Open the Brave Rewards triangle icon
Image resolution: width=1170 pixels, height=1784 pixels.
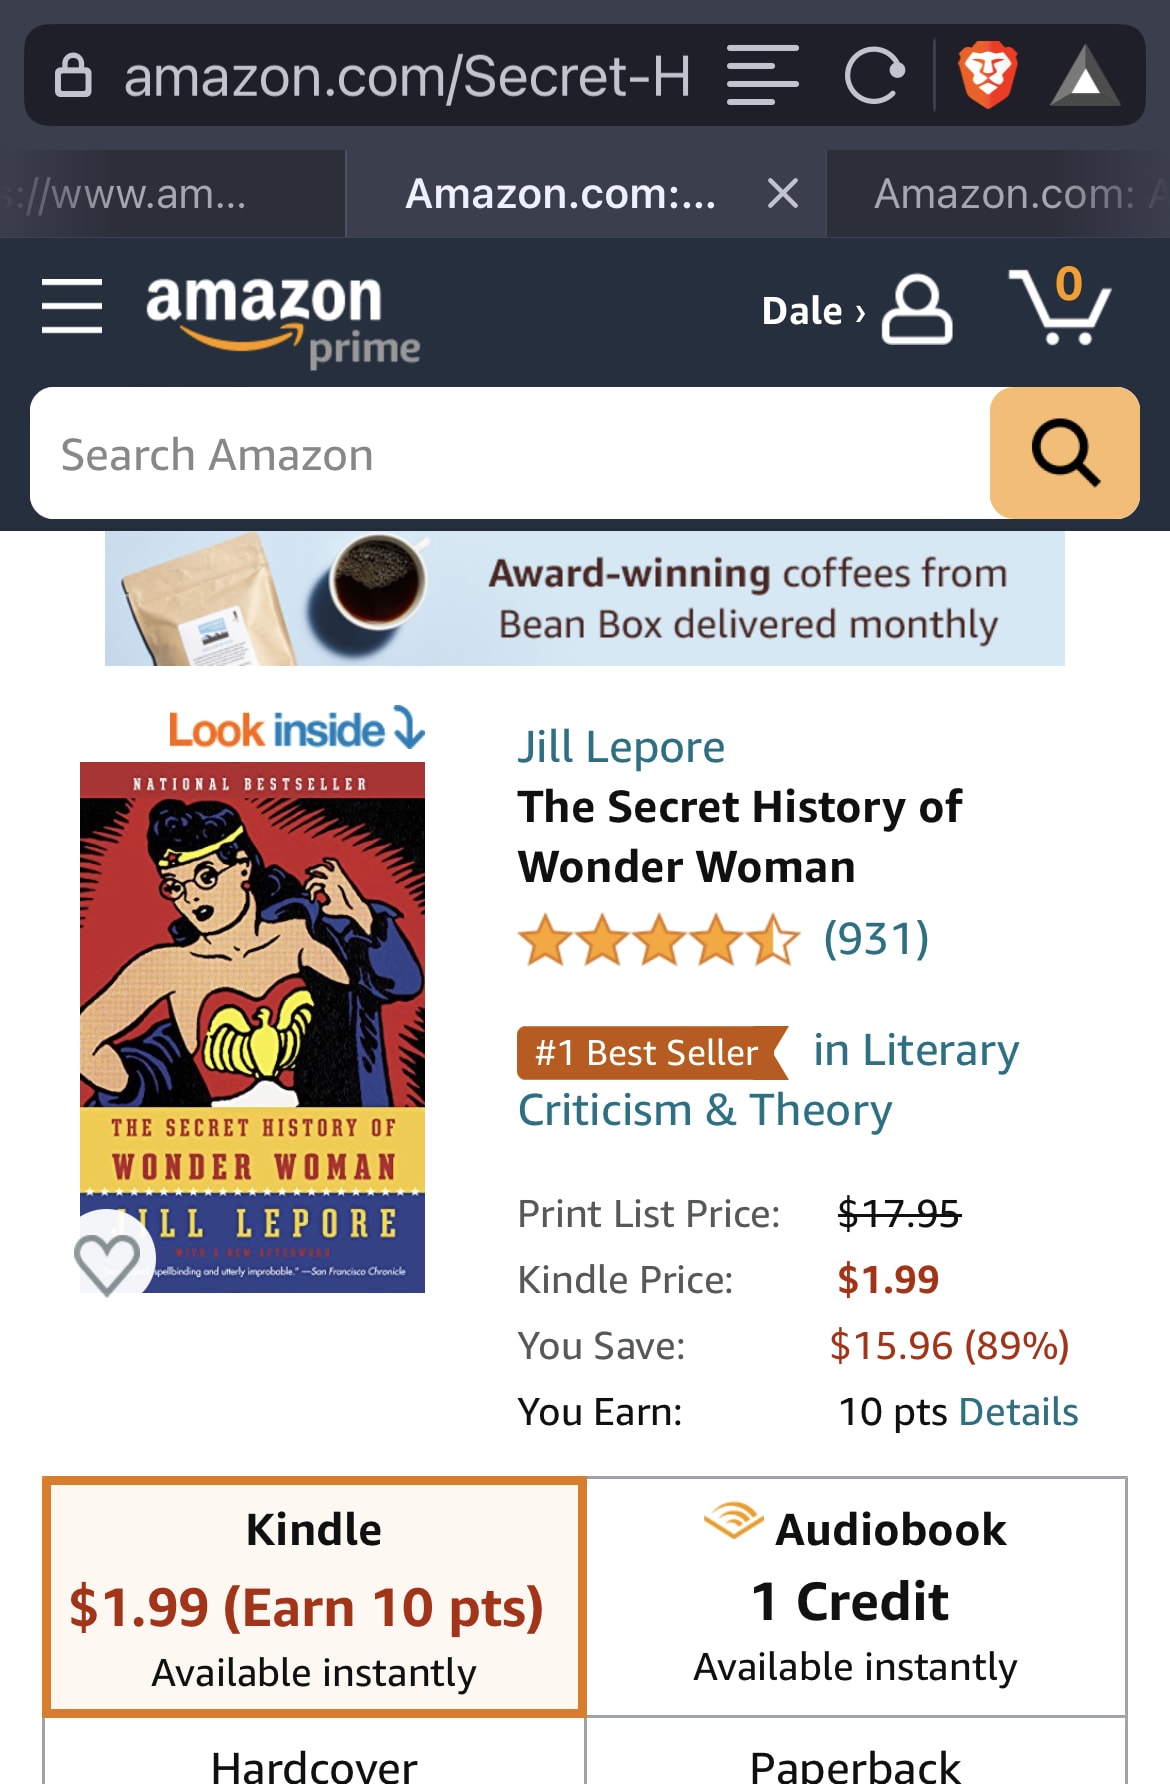1085,77
